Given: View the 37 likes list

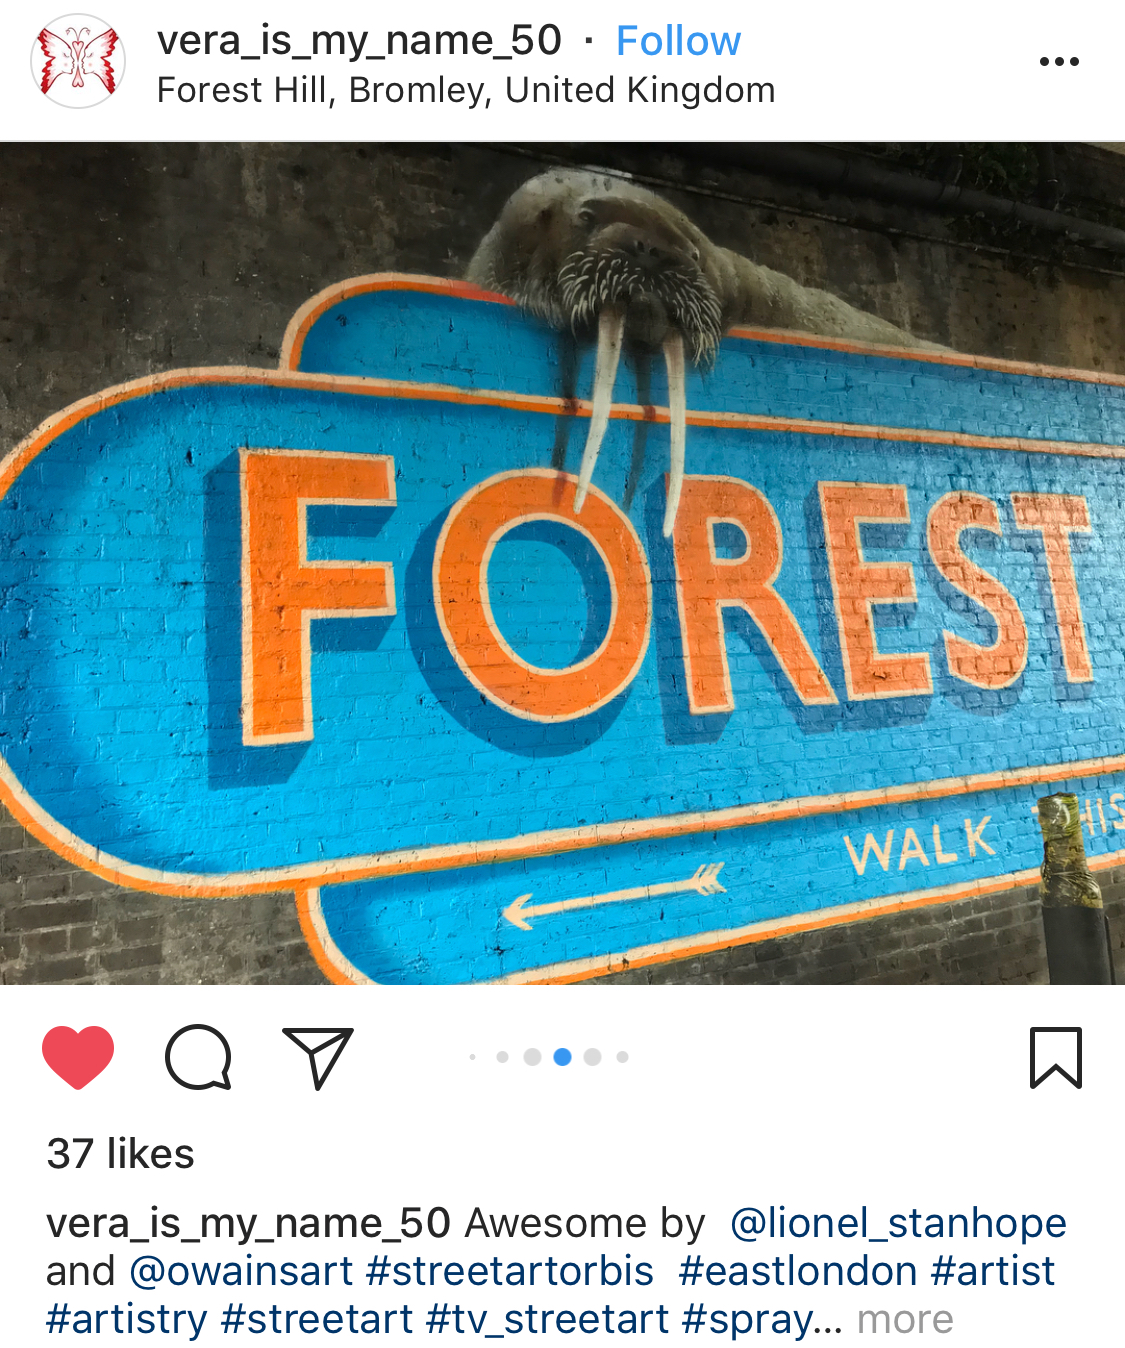Looking at the screenshot, I should 121,1154.
